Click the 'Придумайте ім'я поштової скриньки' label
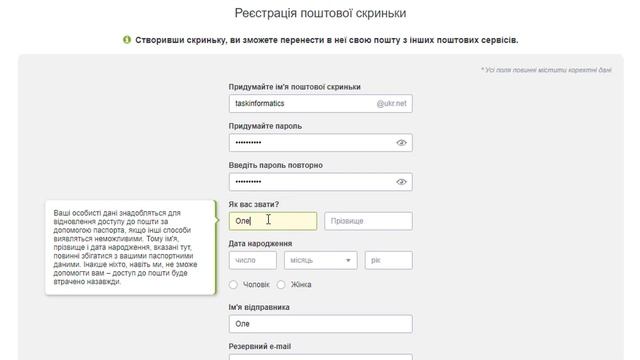640x360 pixels. 294,87
